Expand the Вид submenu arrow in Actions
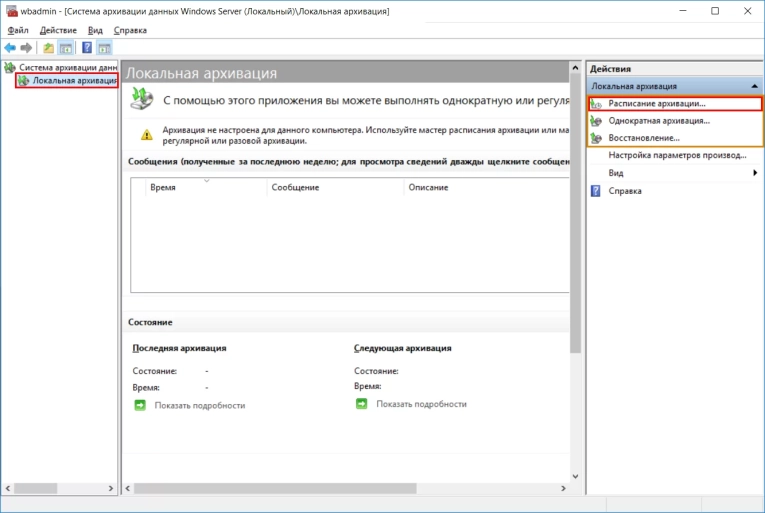765x513 pixels. (x=755, y=173)
